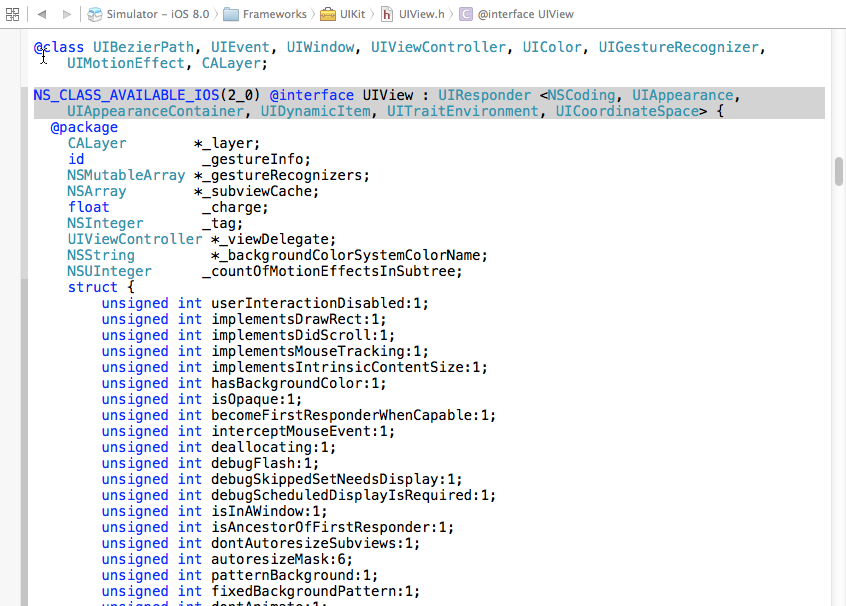Click the UIKit toolbox icon
This screenshot has width=846, height=606.
coord(328,14)
